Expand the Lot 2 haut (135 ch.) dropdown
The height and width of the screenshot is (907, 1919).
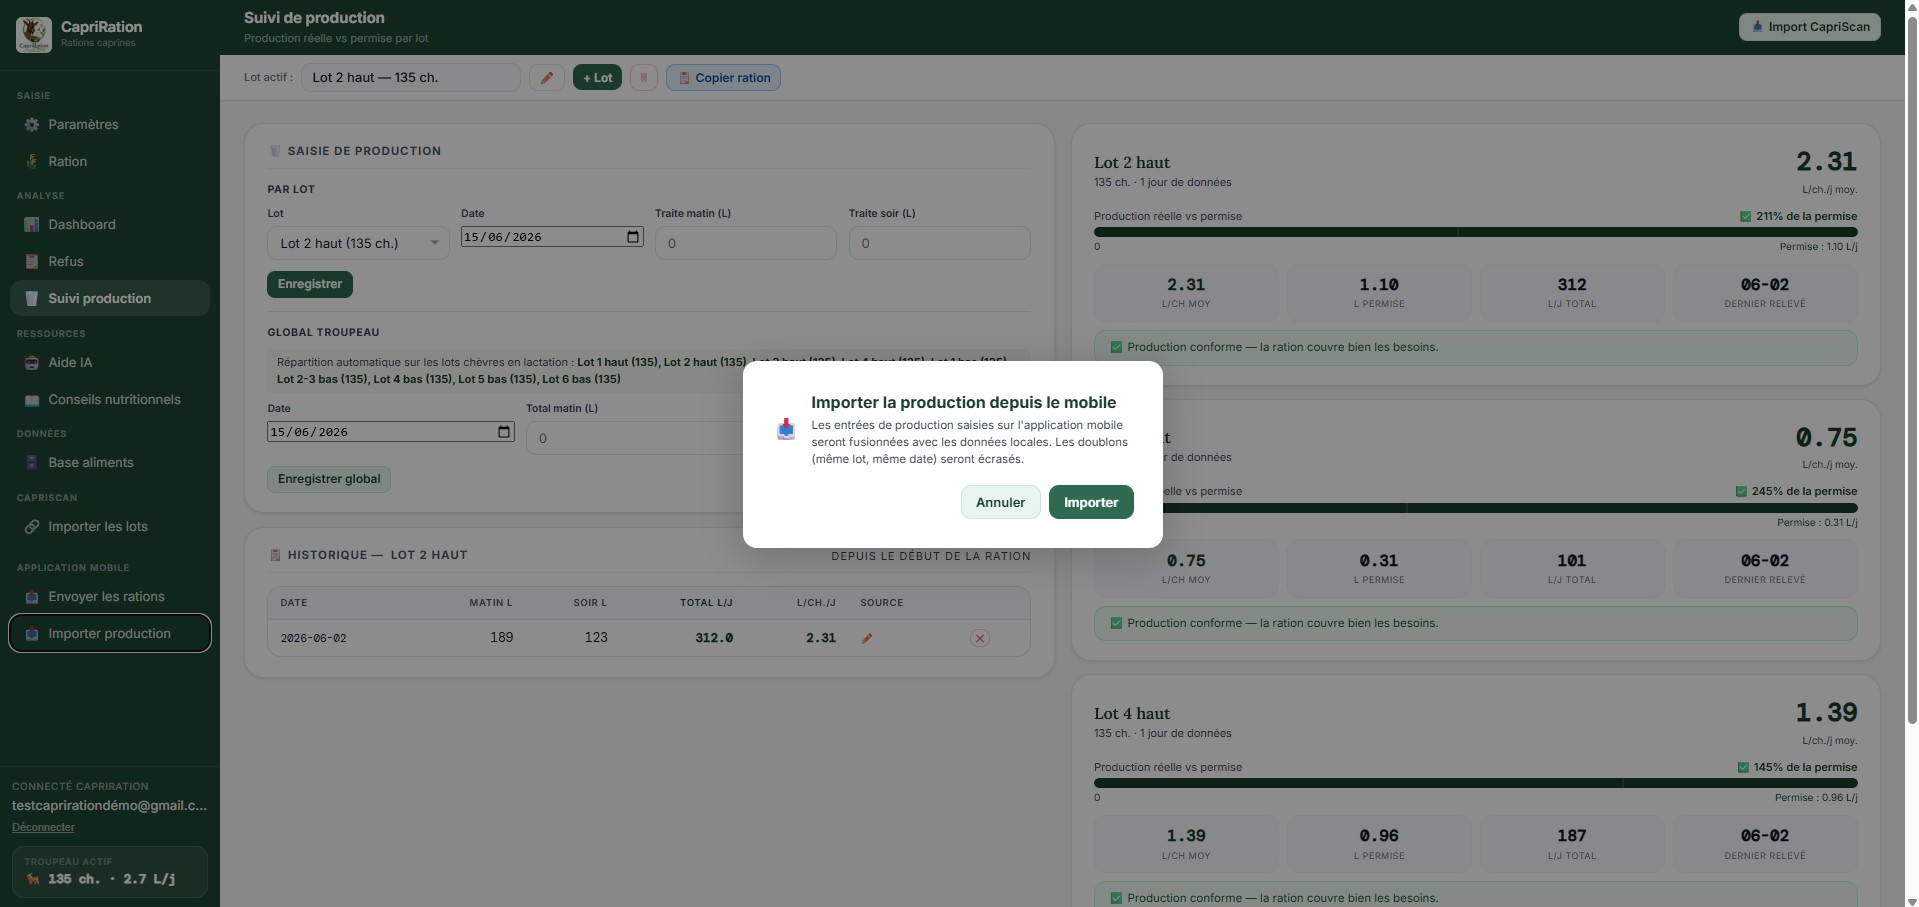[x=358, y=243]
